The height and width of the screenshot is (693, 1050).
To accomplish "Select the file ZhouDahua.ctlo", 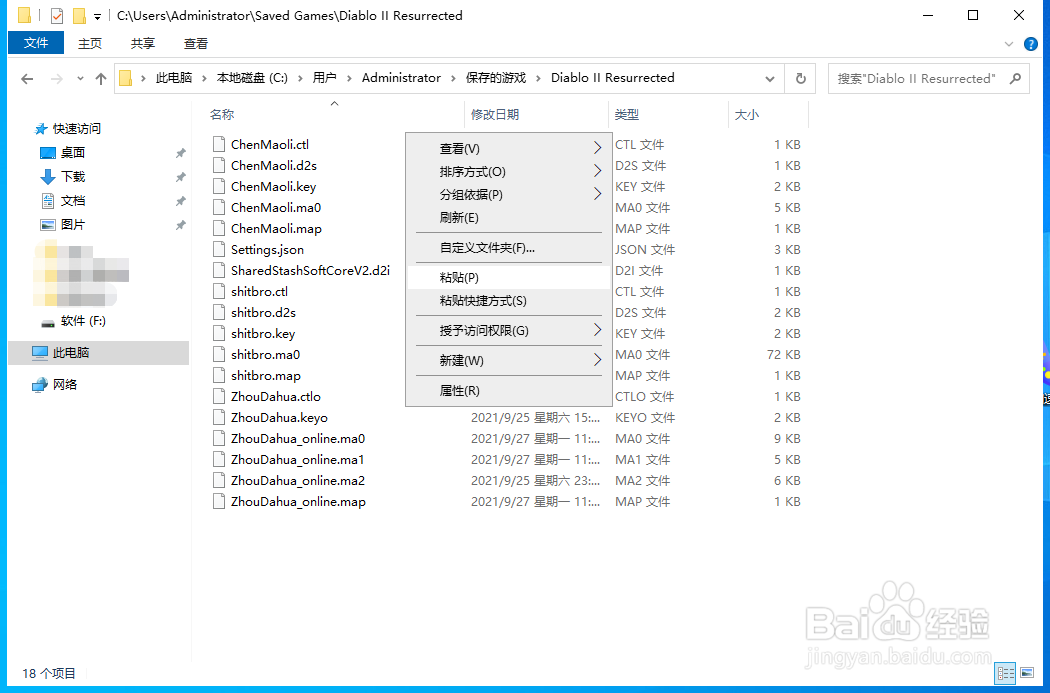I will (x=276, y=396).
